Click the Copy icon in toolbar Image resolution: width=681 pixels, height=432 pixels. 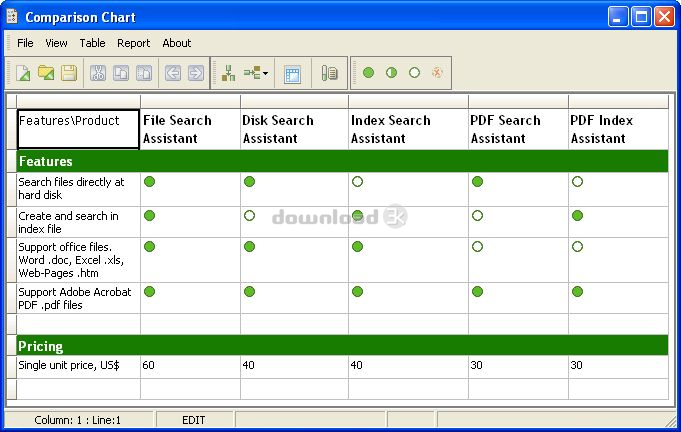120,73
